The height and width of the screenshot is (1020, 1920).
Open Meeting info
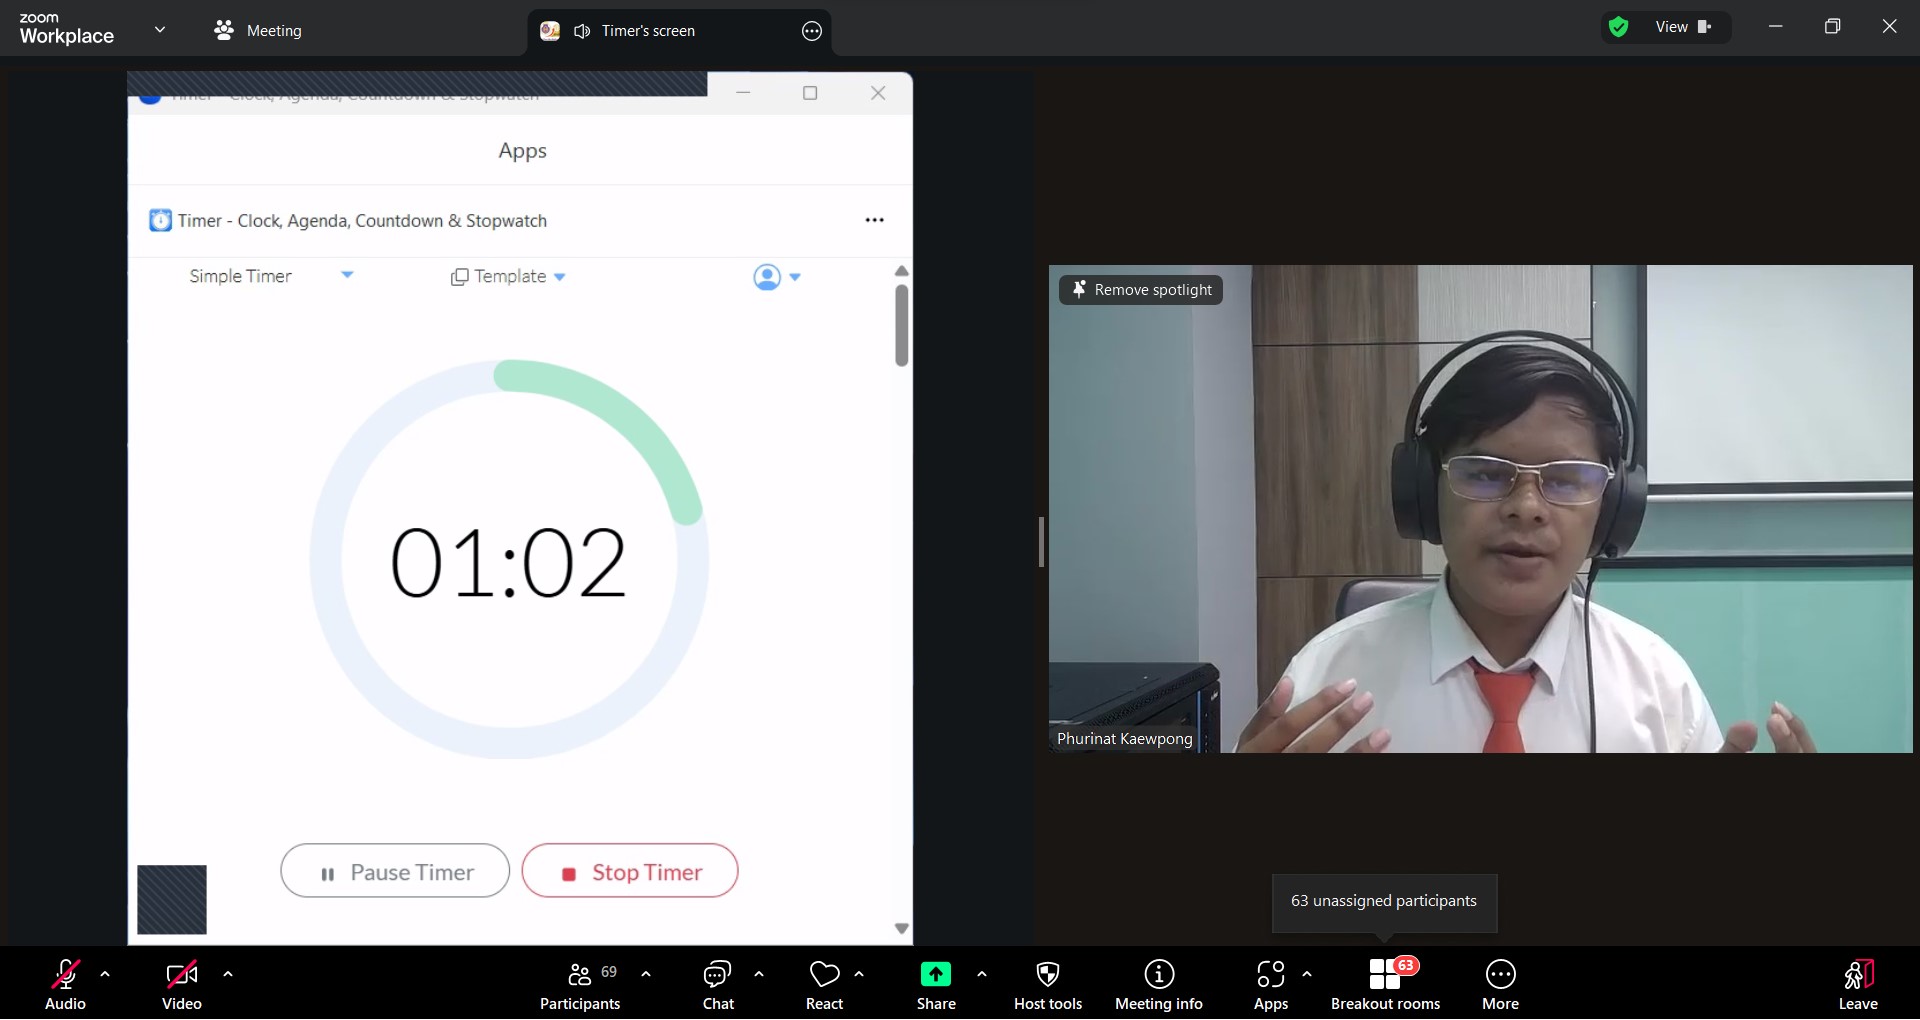coord(1158,985)
